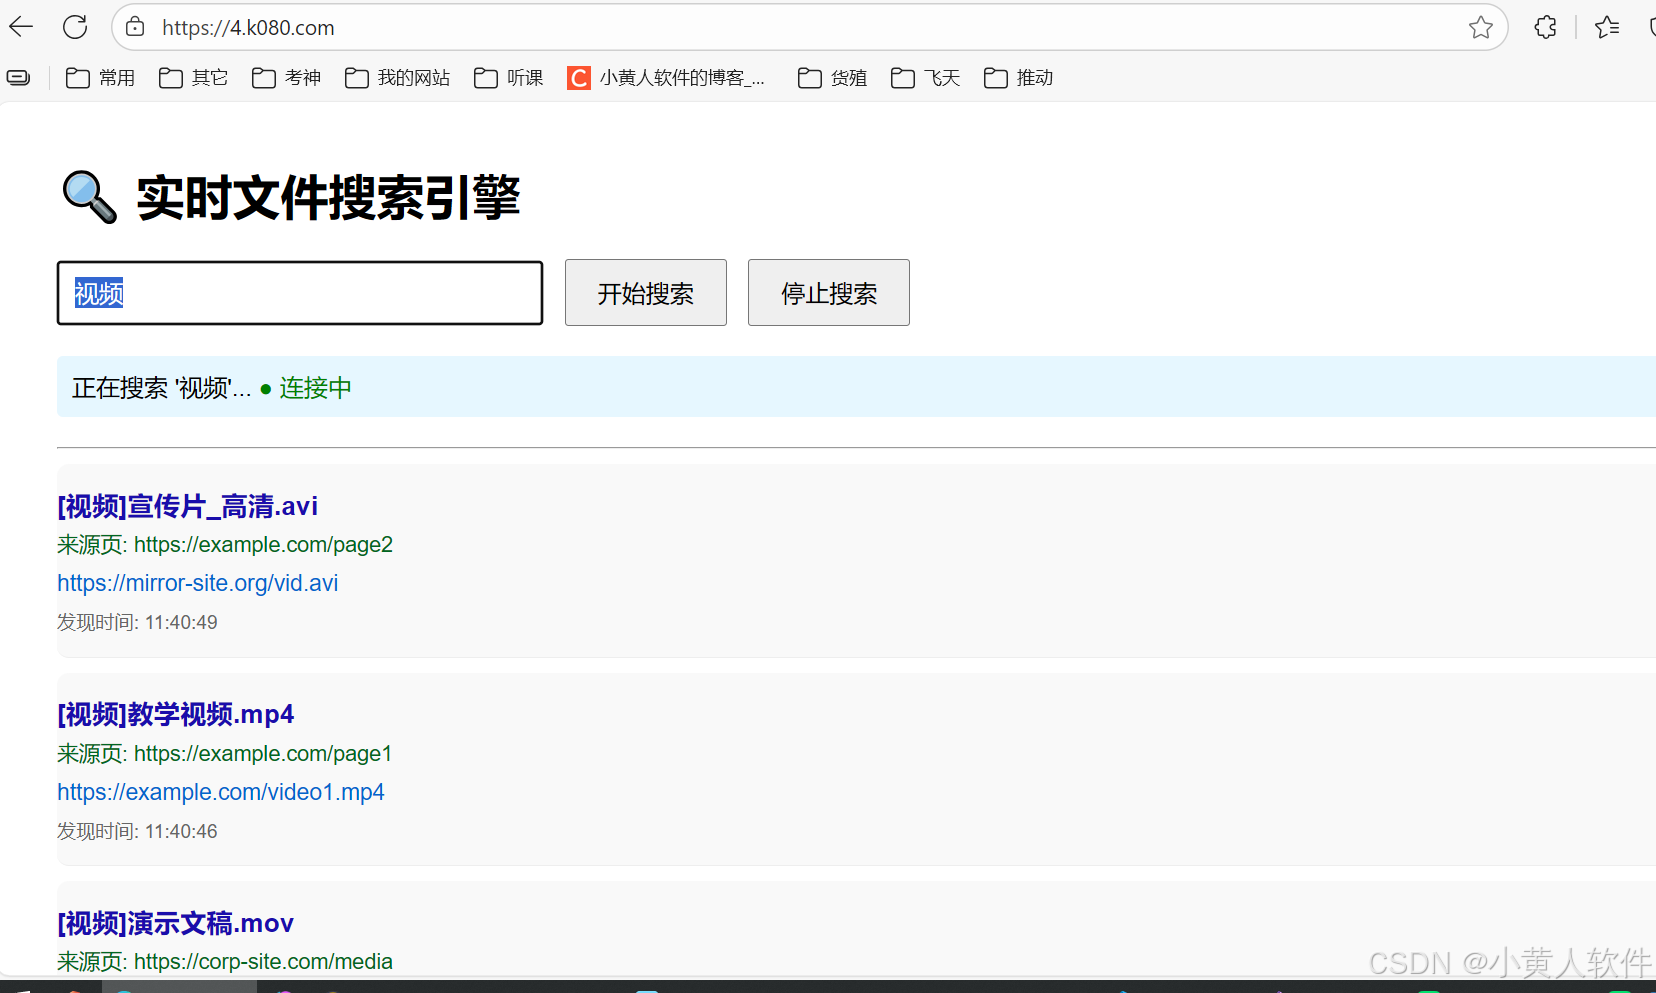View site information lock icon
1656x993 pixels.
click(135, 27)
